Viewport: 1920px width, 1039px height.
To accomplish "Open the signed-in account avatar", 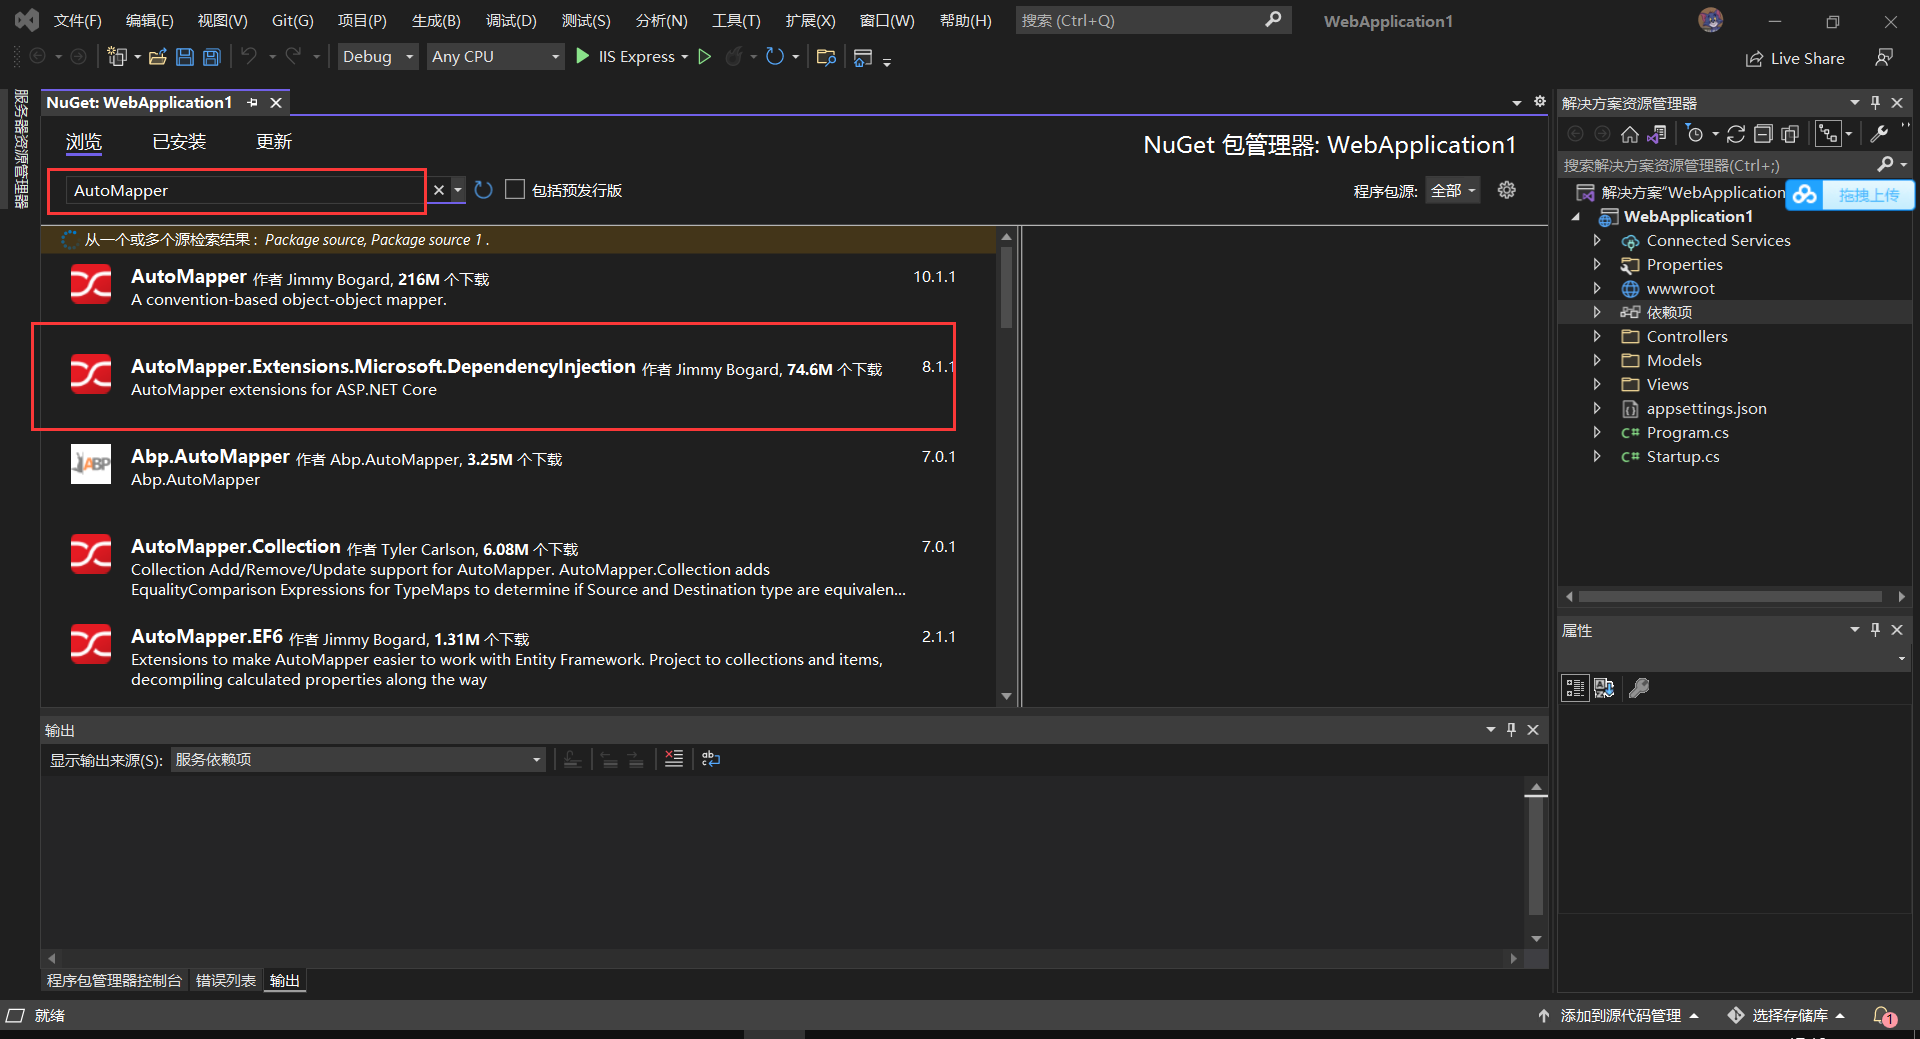I will click(1711, 20).
